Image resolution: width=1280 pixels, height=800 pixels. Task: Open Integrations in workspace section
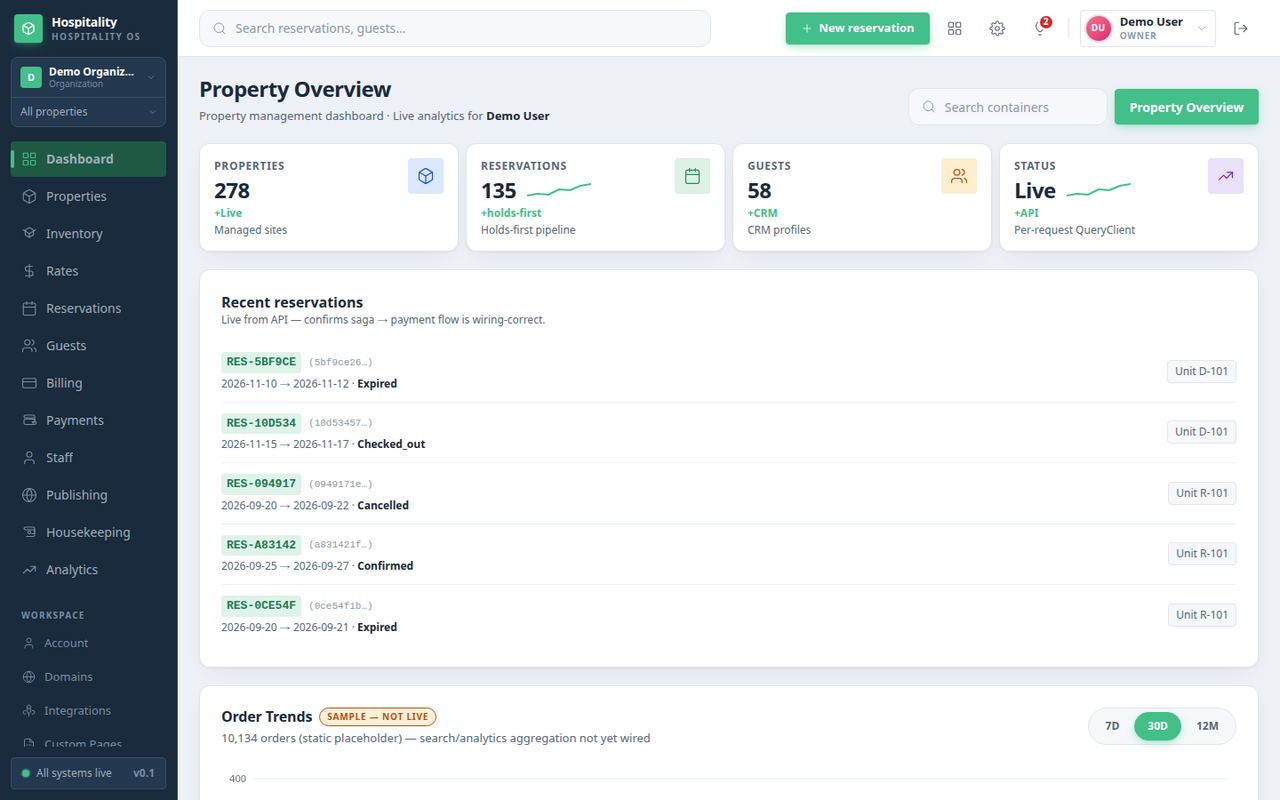pyautogui.click(x=88, y=711)
